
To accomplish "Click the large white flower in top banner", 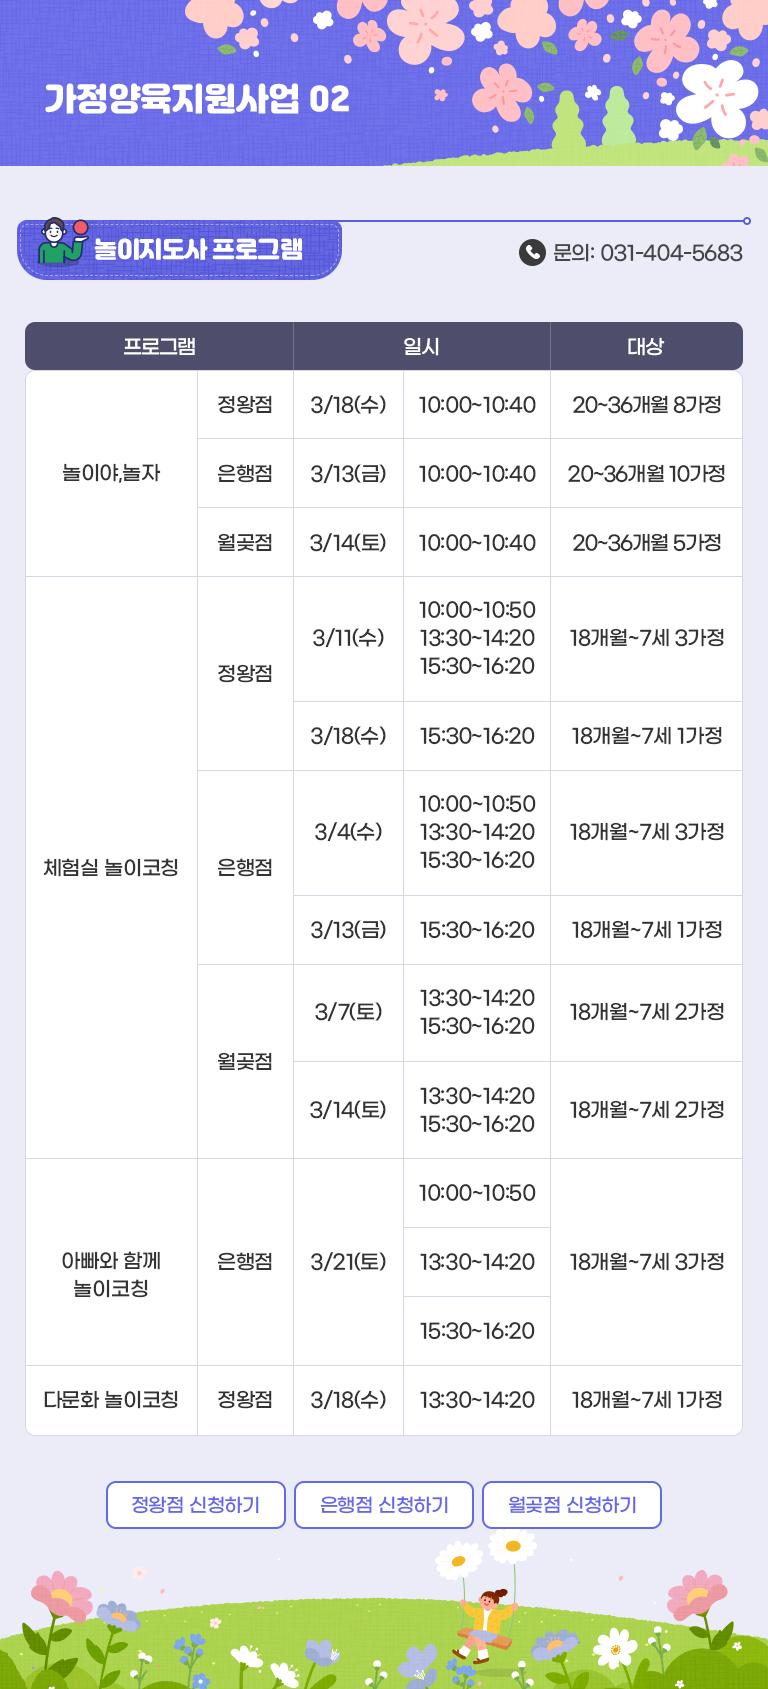I will pos(718,97).
